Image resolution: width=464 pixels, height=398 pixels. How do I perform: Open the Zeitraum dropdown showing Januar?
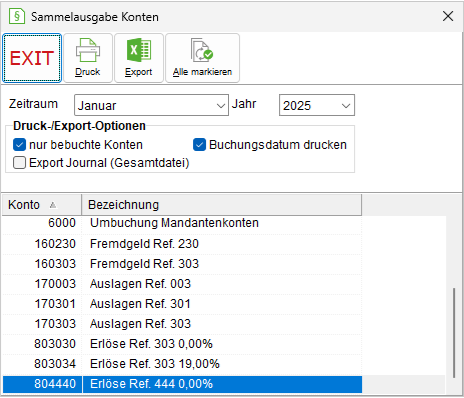(x=151, y=105)
